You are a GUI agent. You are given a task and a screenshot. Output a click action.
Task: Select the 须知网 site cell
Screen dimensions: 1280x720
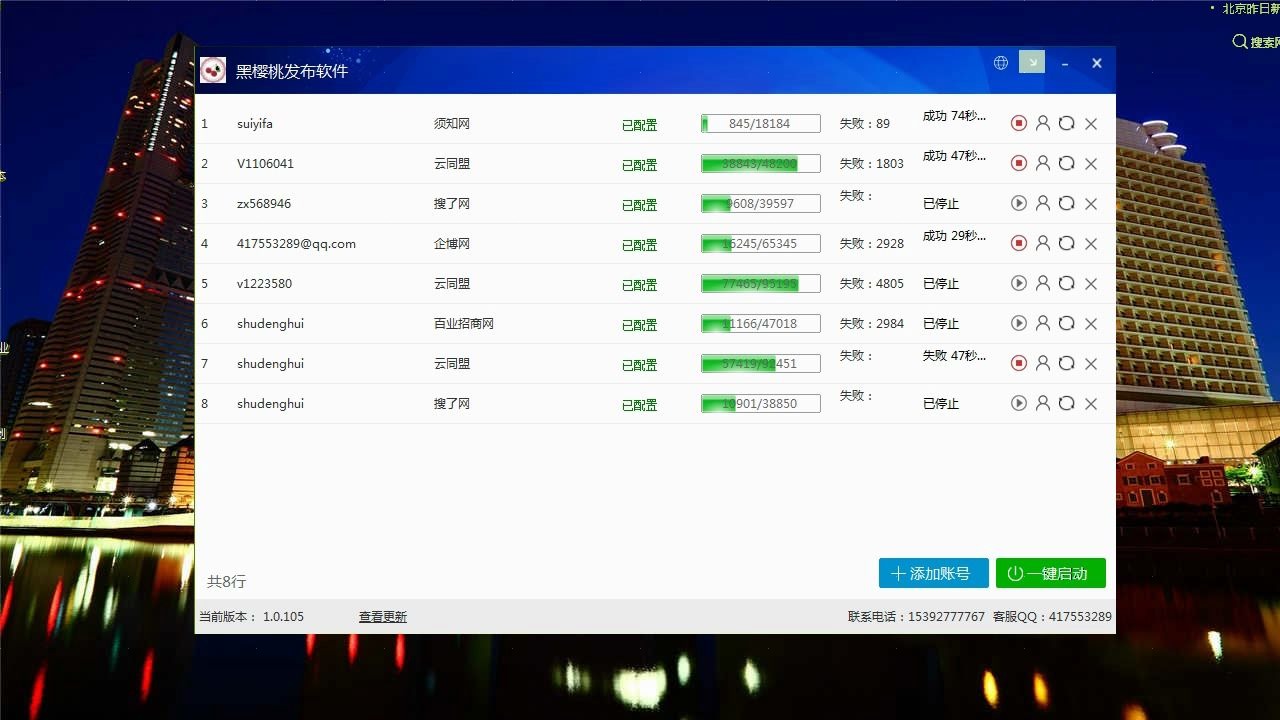452,124
